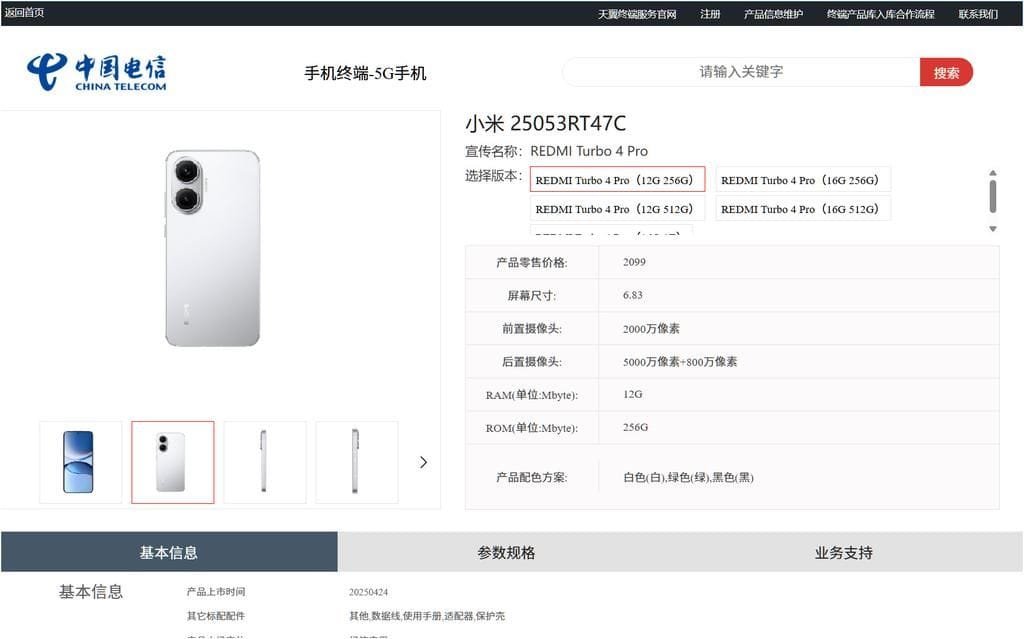The width and height of the screenshot is (1024, 639).
Task: Click the next-image chevron beside thumbnails
Action: pyautogui.click(x=423, y=462)
